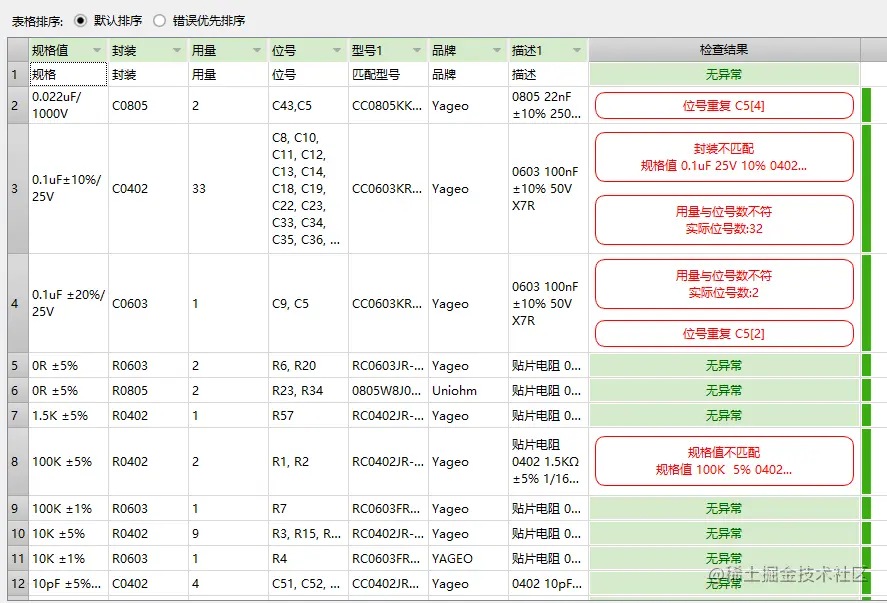Viewport: 887px width, 603px height.
Task: Click the 0.1uF ±20%/25V spec cell
Action: (x=68, y=303)
